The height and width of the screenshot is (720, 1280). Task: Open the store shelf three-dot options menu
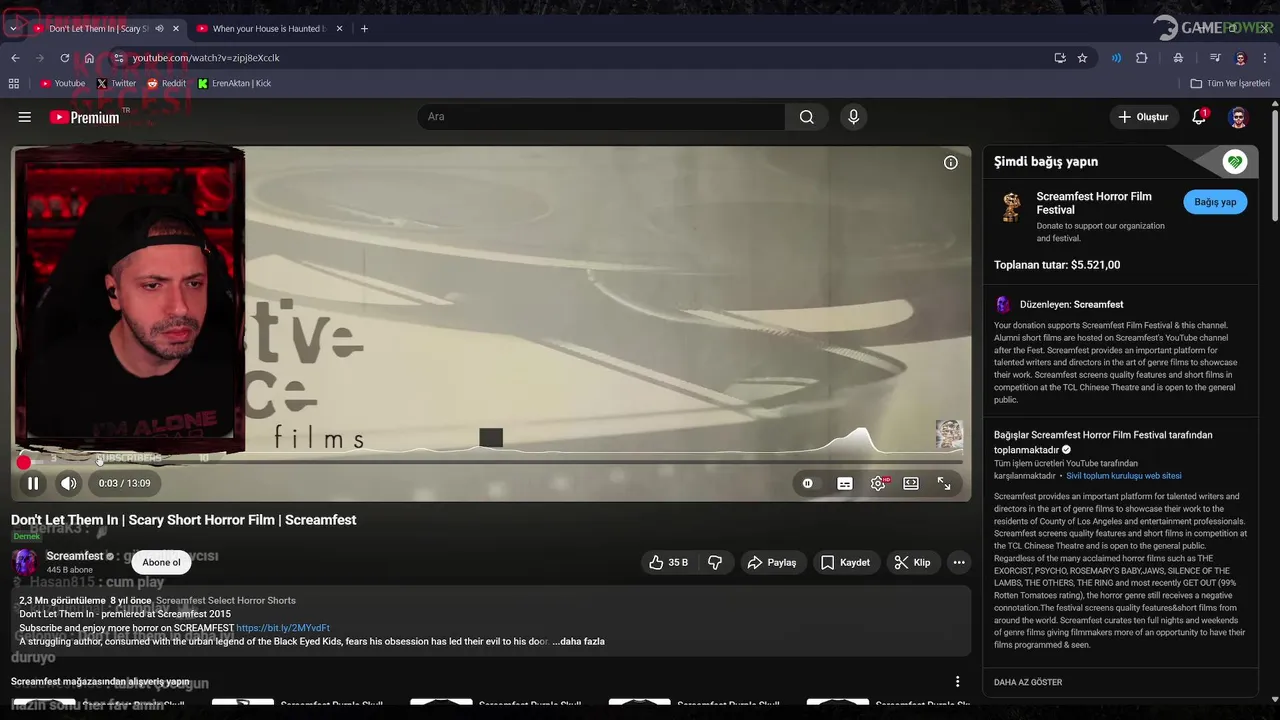tap(957, 682)
